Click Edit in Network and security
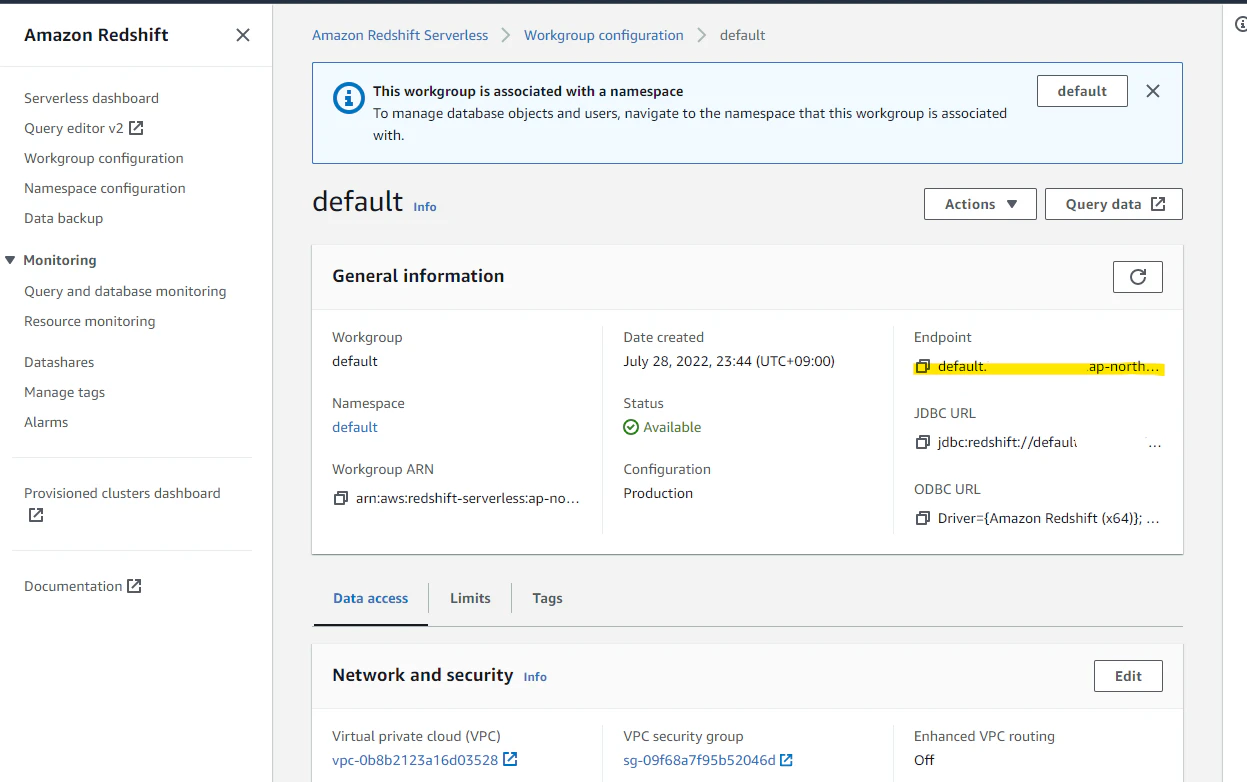Image resolution: width=1247 pixels, height=782 pixels. click(1128, 676)
